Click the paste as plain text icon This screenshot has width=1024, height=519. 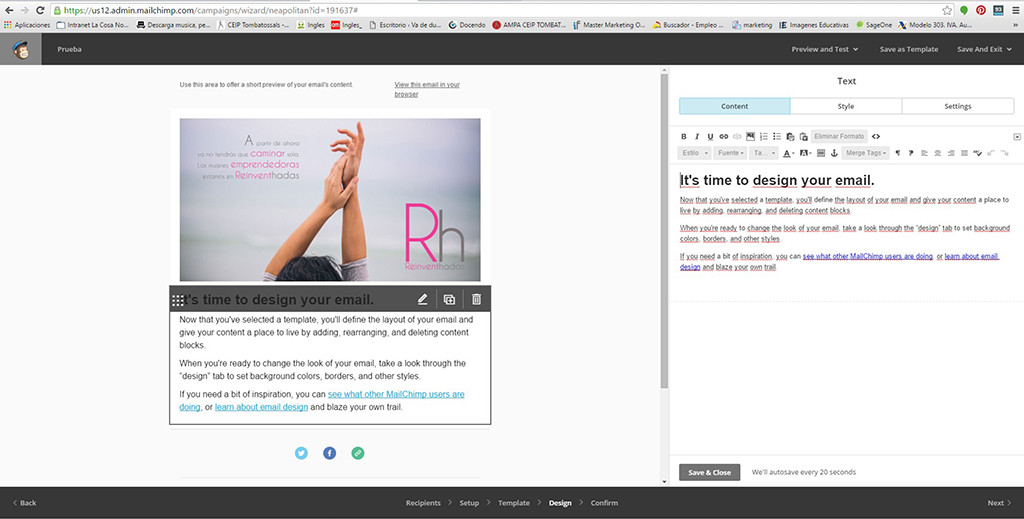pos(790,136)
